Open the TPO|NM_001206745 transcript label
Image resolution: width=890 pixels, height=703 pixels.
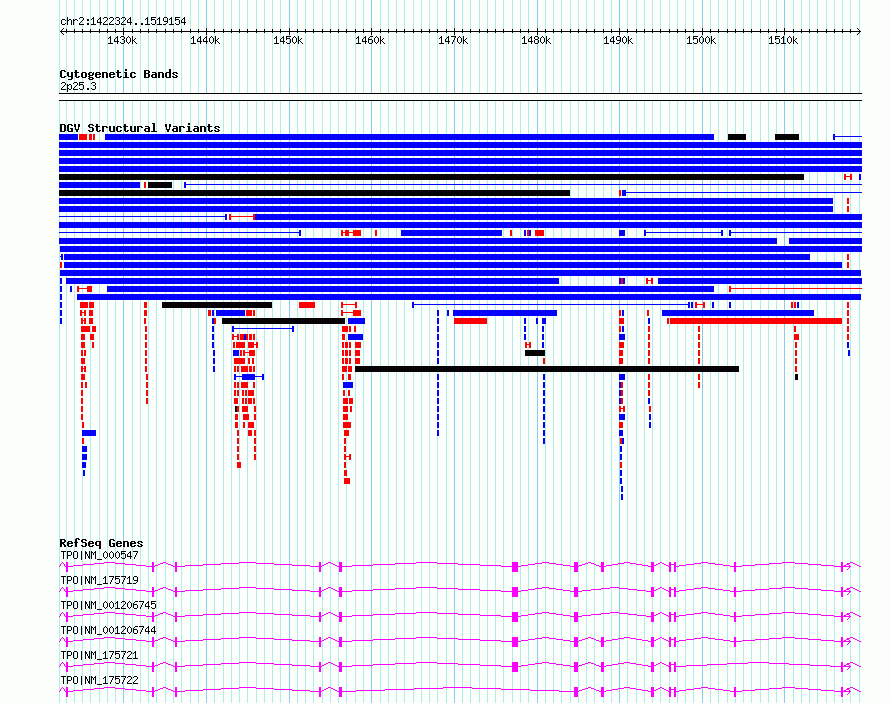coord(108,605)
